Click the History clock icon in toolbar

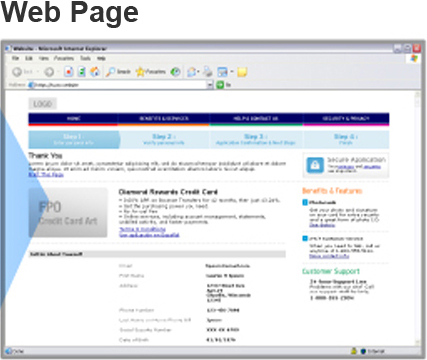click(x=176, y=72)
